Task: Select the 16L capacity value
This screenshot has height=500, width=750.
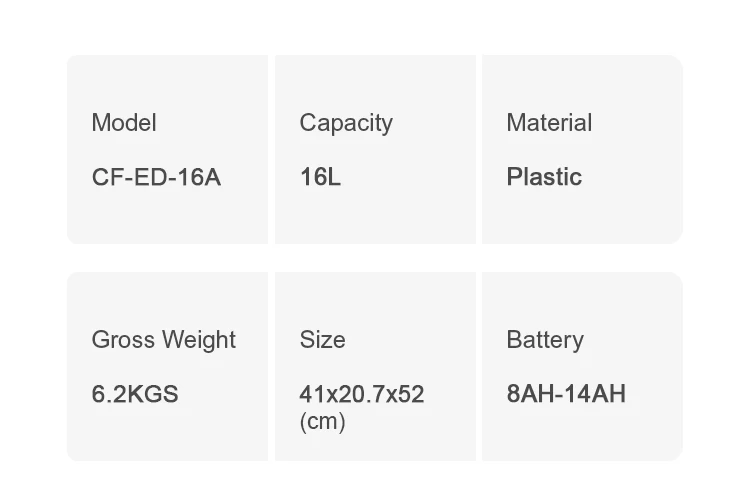Action: click(x=320, y=178)
